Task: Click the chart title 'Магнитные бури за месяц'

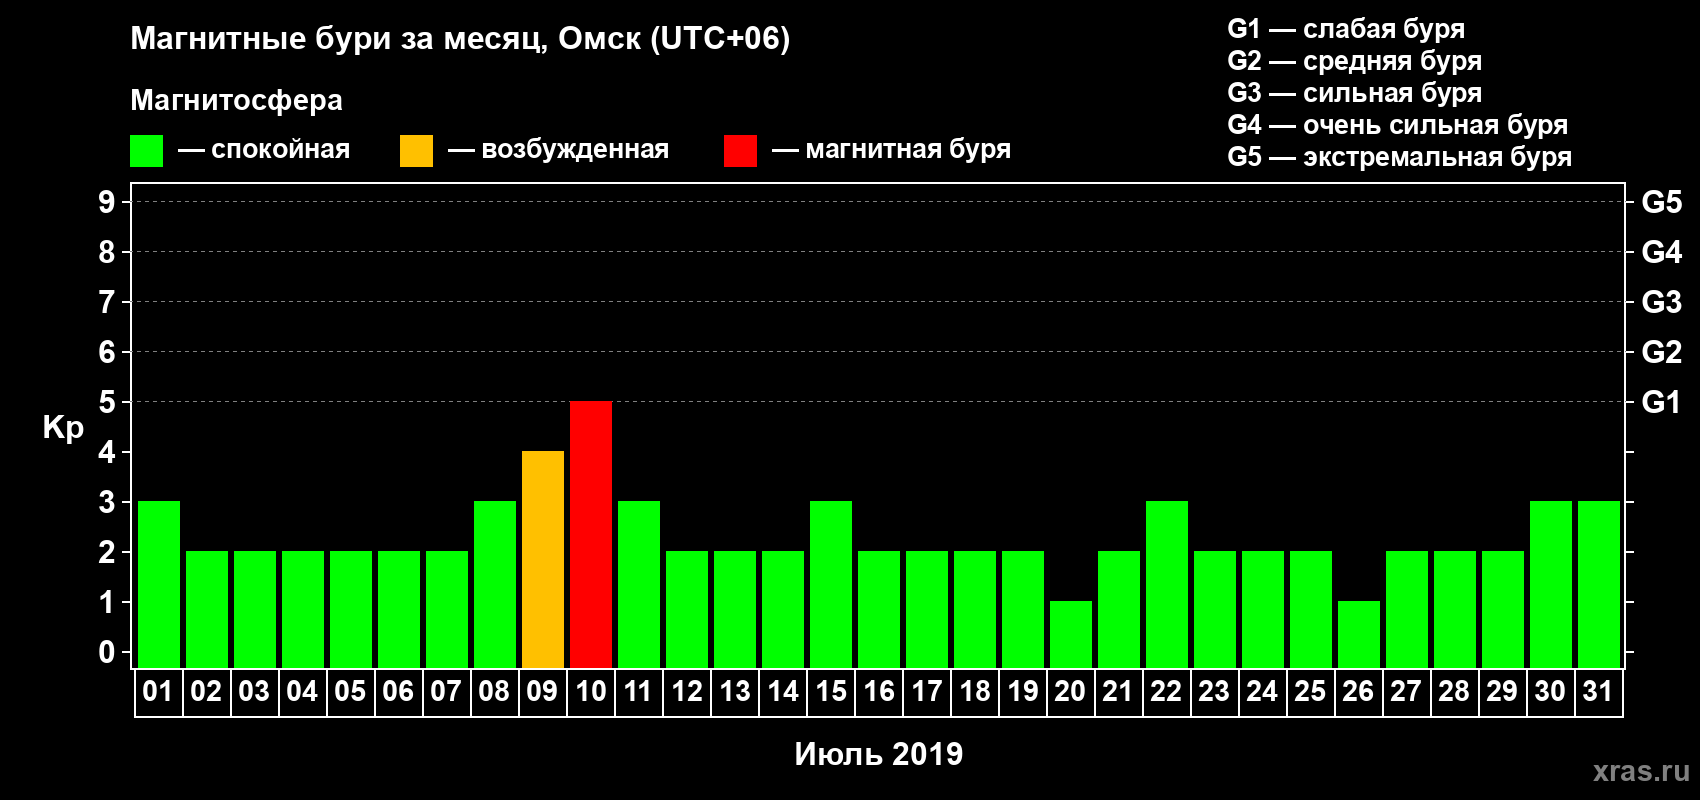Action: [x=338, y=39]
